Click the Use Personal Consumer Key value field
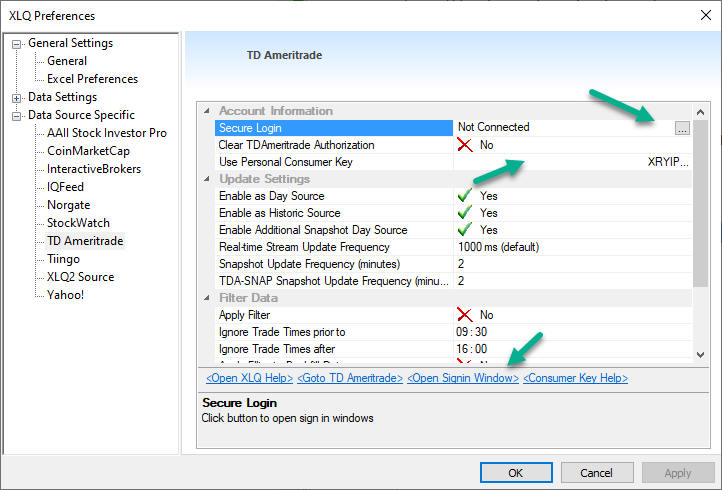The height and width of the screenshot is (490, 722). click(x=572, y=162)
